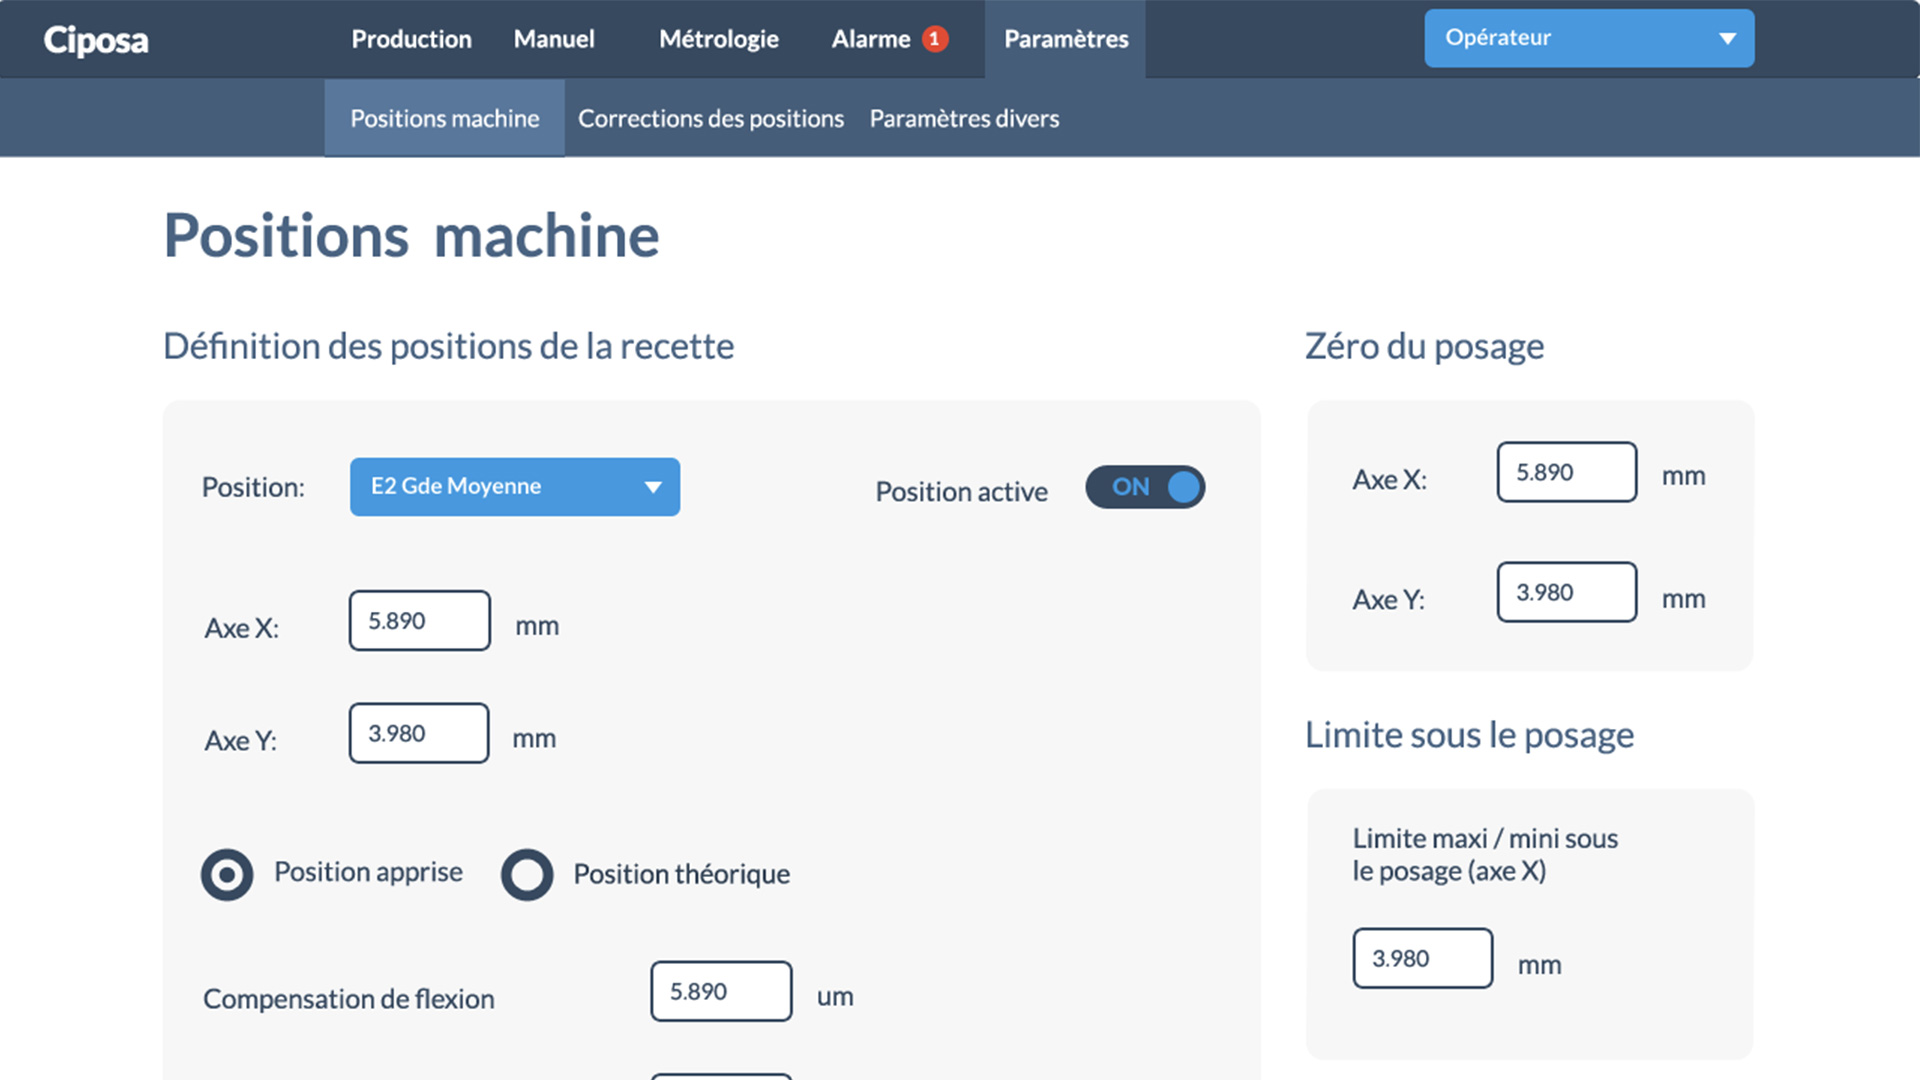
Task: Click the Ciposa logo
Action: point(96,40)
